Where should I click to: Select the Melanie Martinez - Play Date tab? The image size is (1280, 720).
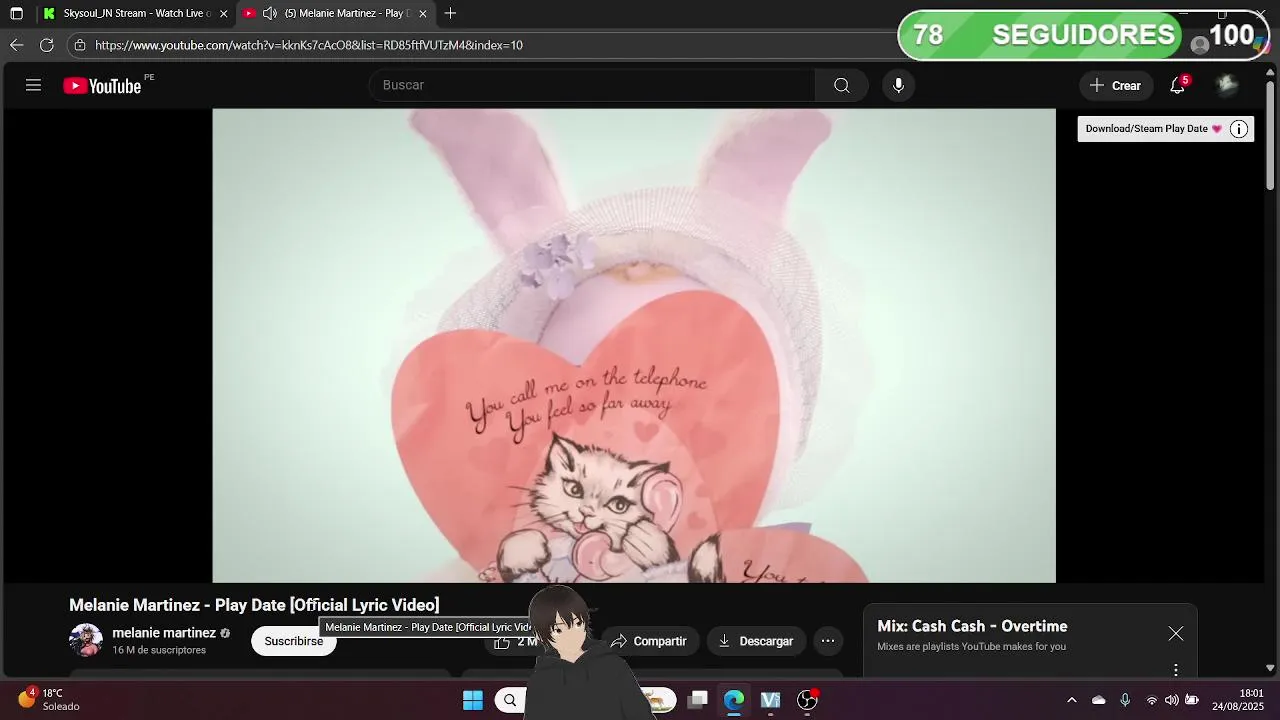click(336, 13)
